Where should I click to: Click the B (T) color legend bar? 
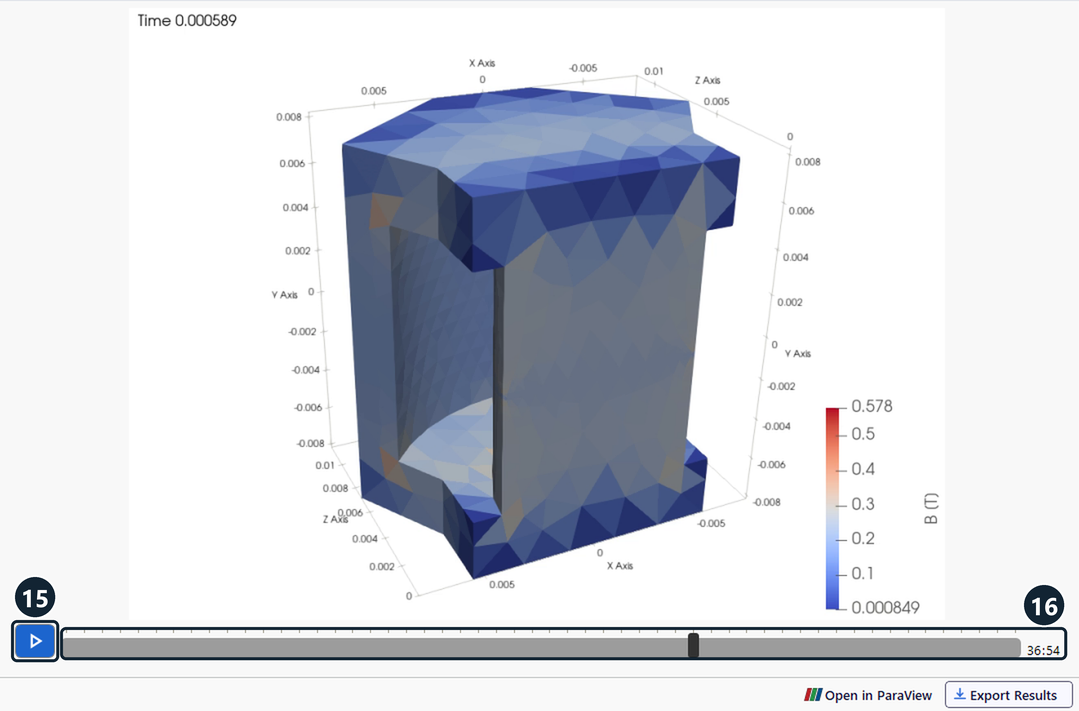click(x=833, y=509)
